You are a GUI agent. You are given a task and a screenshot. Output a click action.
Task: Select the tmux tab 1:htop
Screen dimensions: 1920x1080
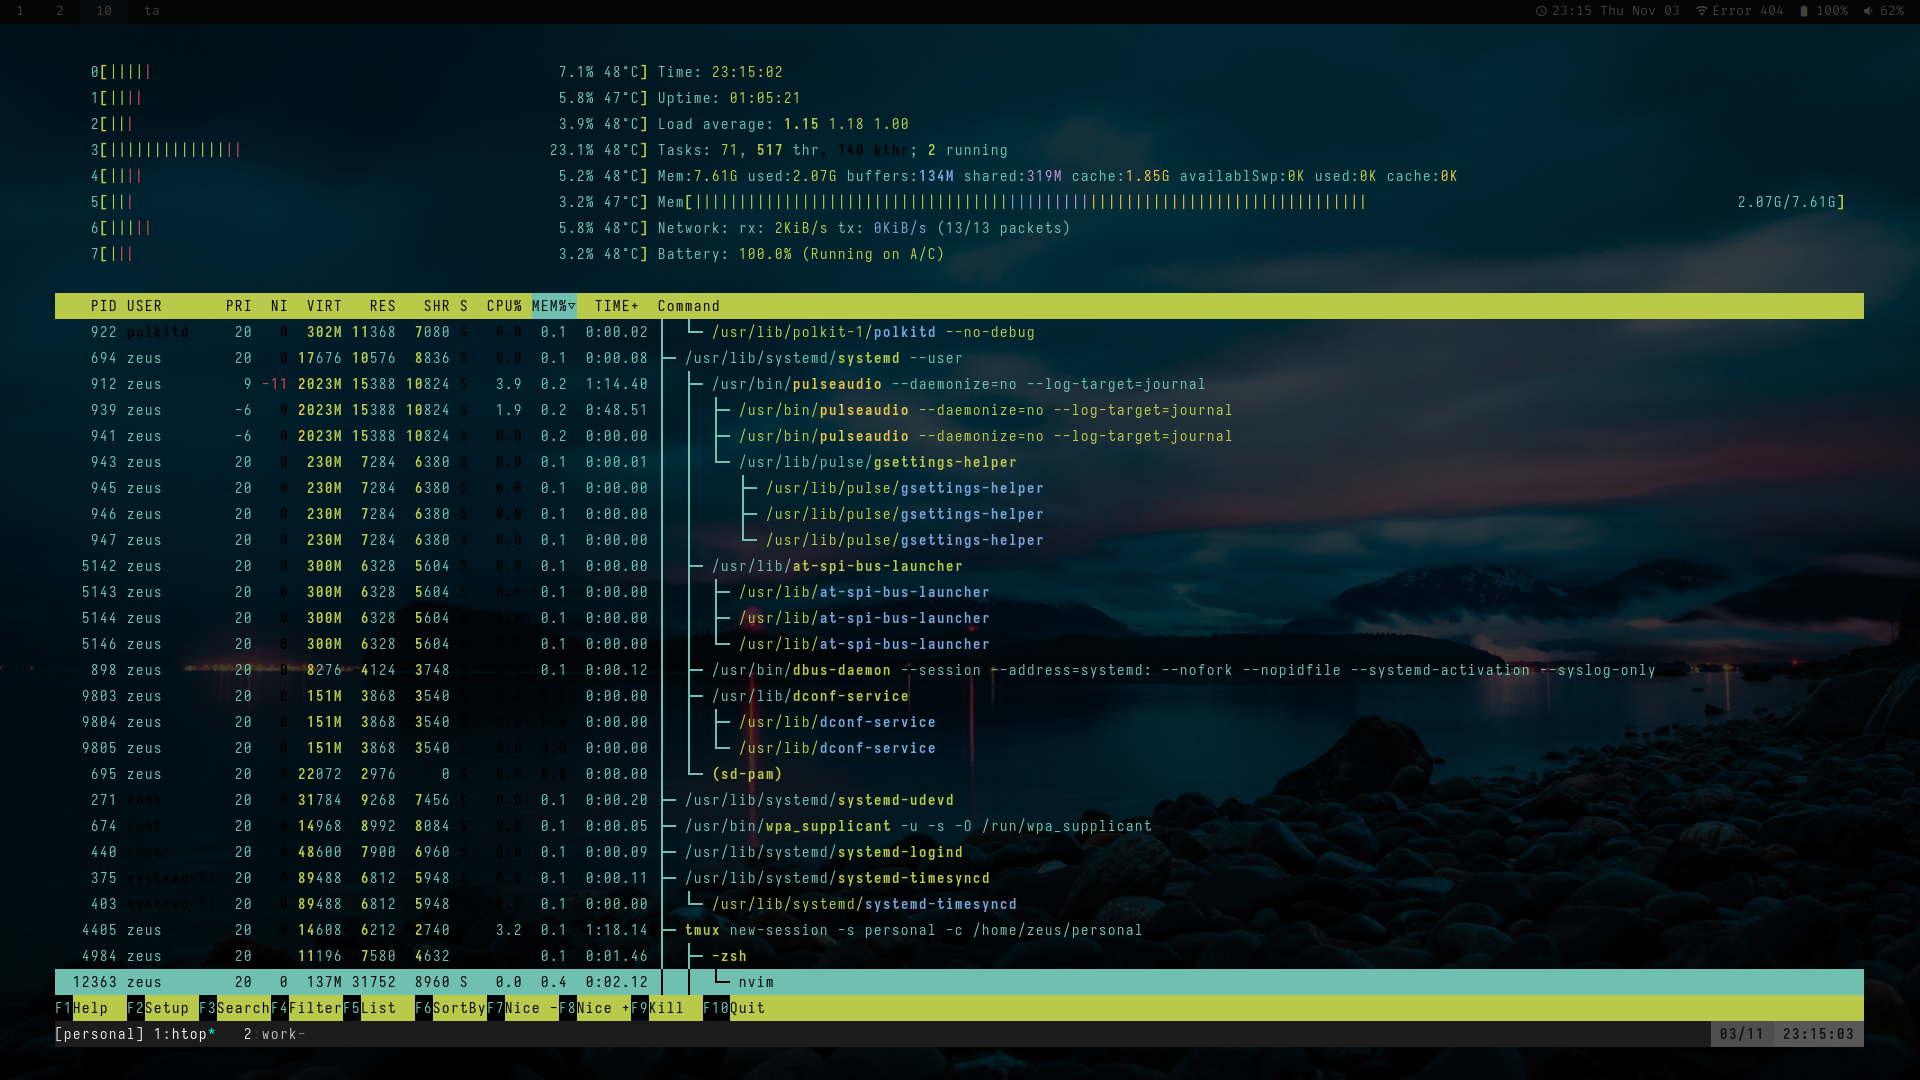pyautogui.click(x=185, y=1034)
